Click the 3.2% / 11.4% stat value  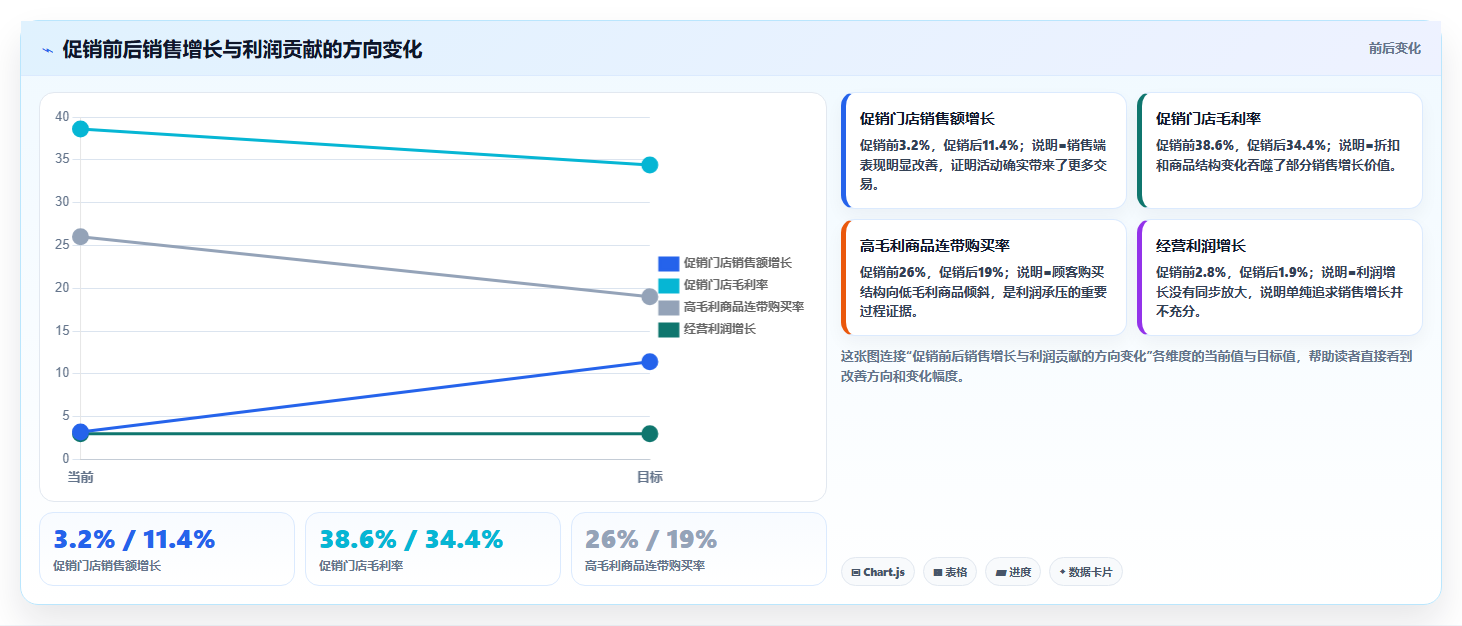click(134, 540)
